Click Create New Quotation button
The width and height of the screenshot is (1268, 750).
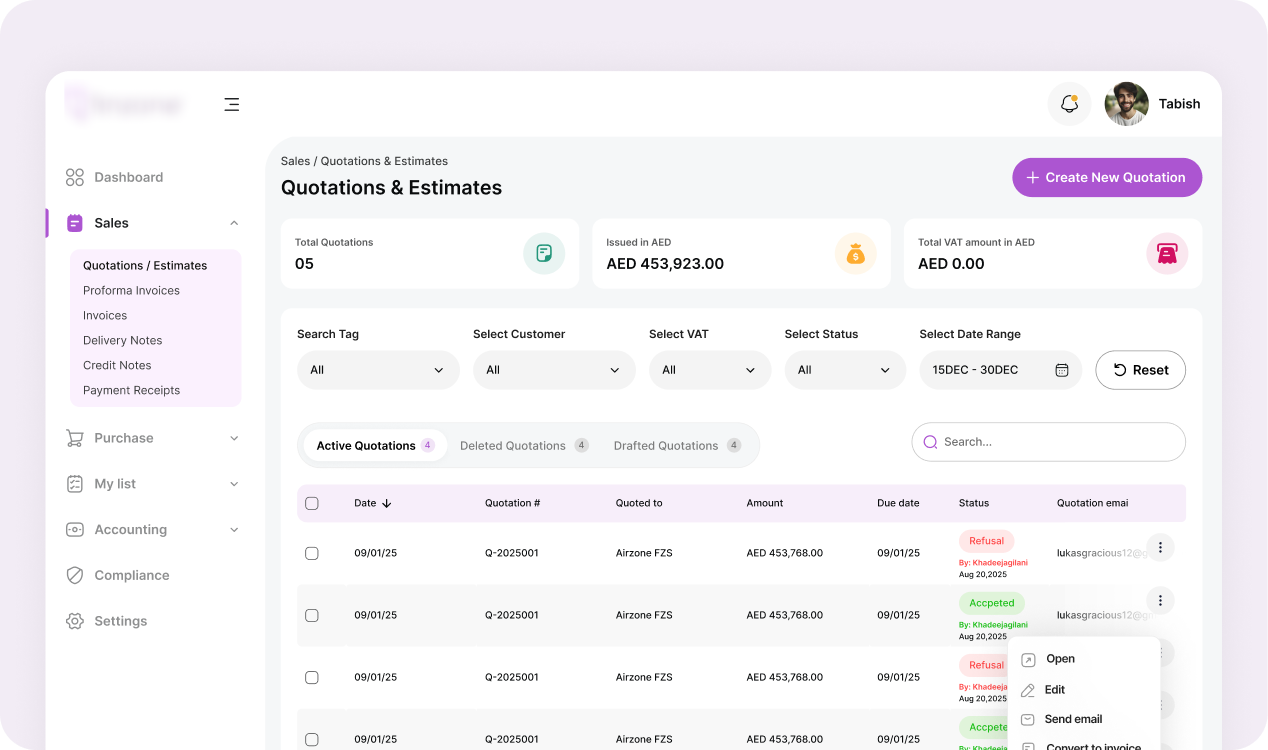click(x=1107, y=177)
